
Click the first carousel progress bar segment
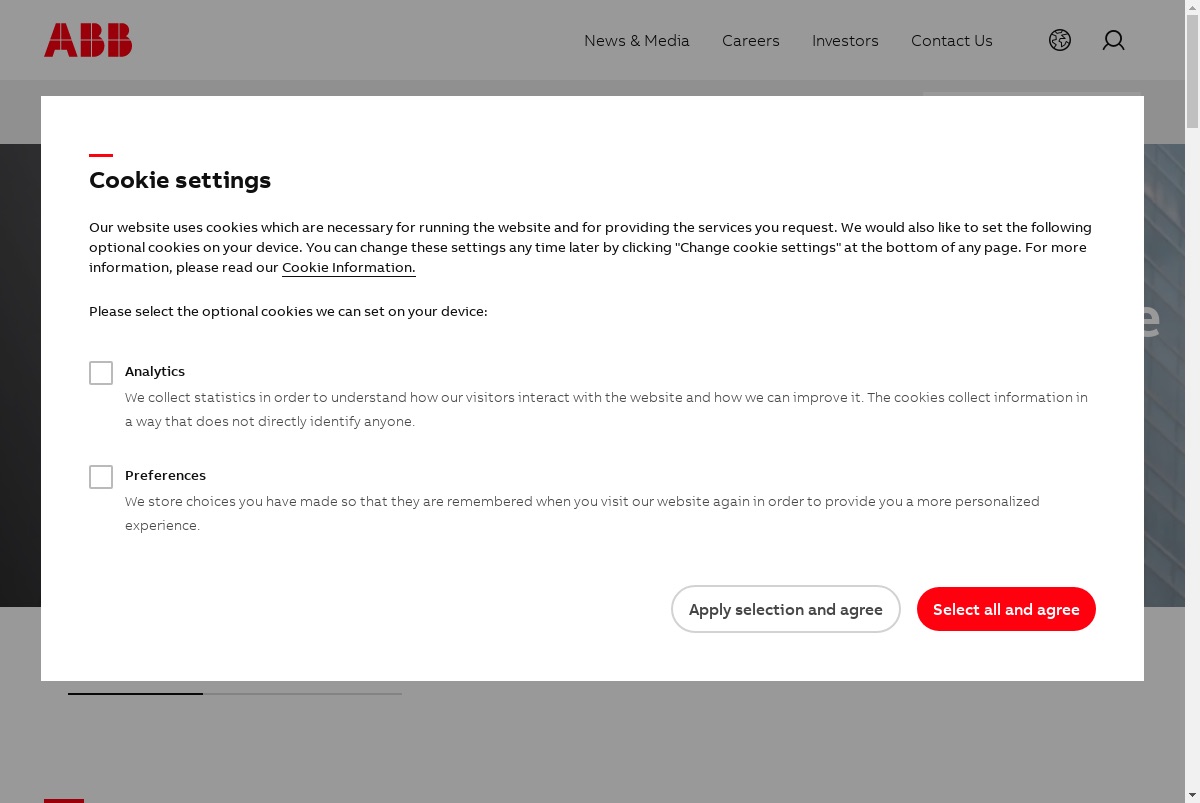click(x=135, y=693)
